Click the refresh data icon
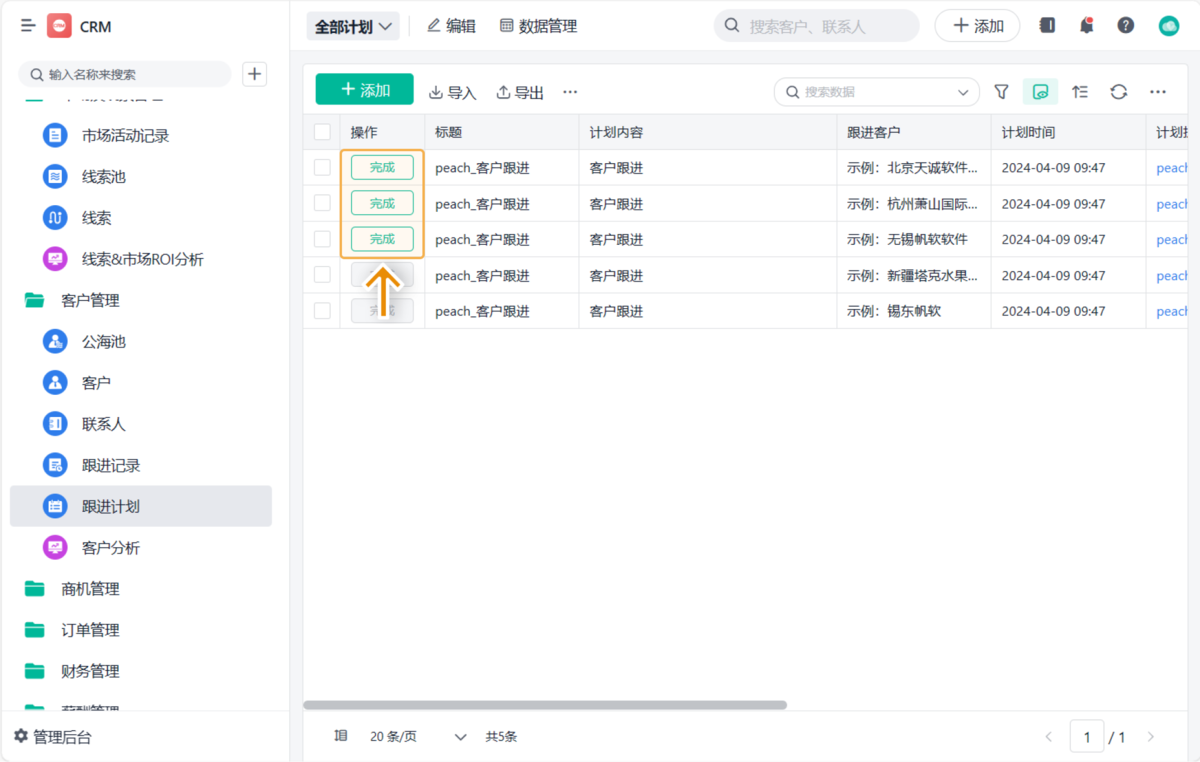The width and height of the screenshot is (1200, 762). click(x=1118, y=92)
